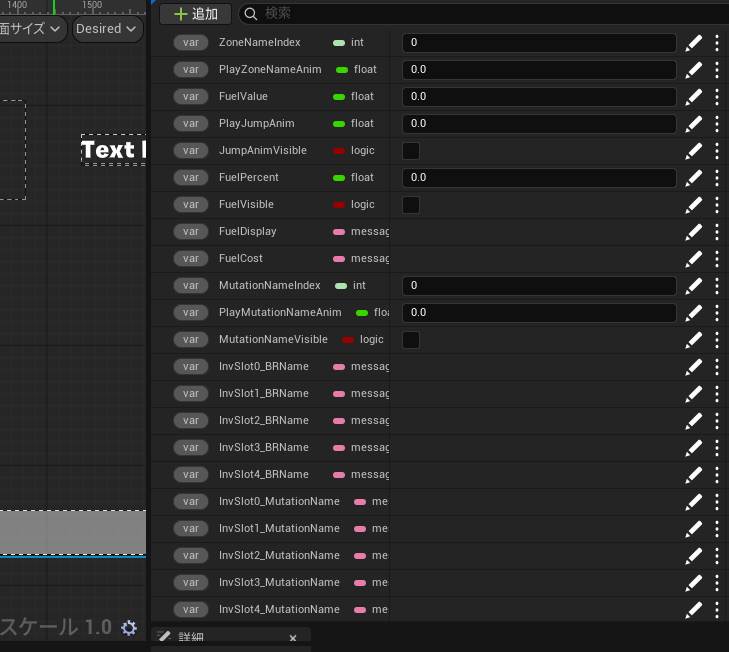The image size is (729, 652).
Task: Click the var badge for FuelPercent
Action: point(191,178)
